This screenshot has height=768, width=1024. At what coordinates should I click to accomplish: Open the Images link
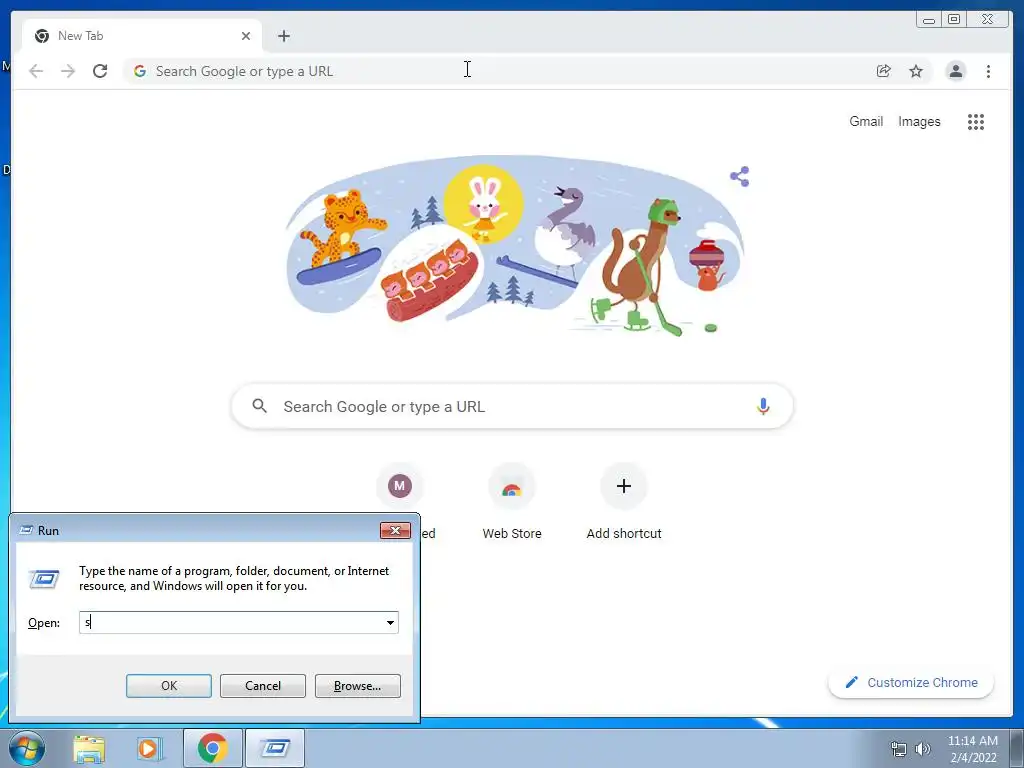pos(919,121)
